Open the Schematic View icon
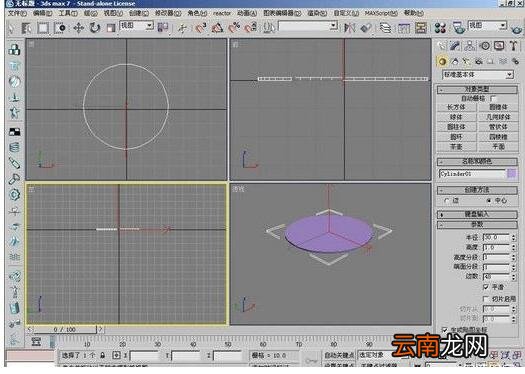 point(421,28)
